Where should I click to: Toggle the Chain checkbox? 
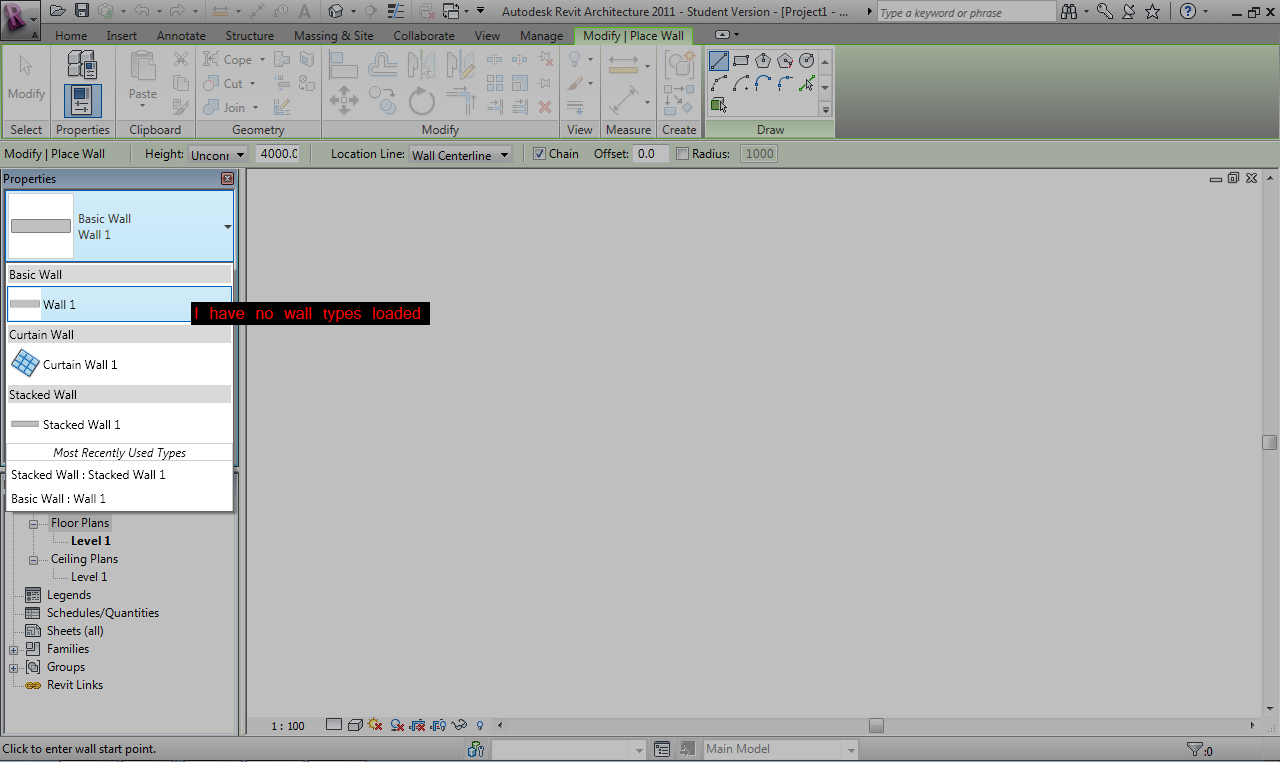pyautogui.click(x=539, y=154)
